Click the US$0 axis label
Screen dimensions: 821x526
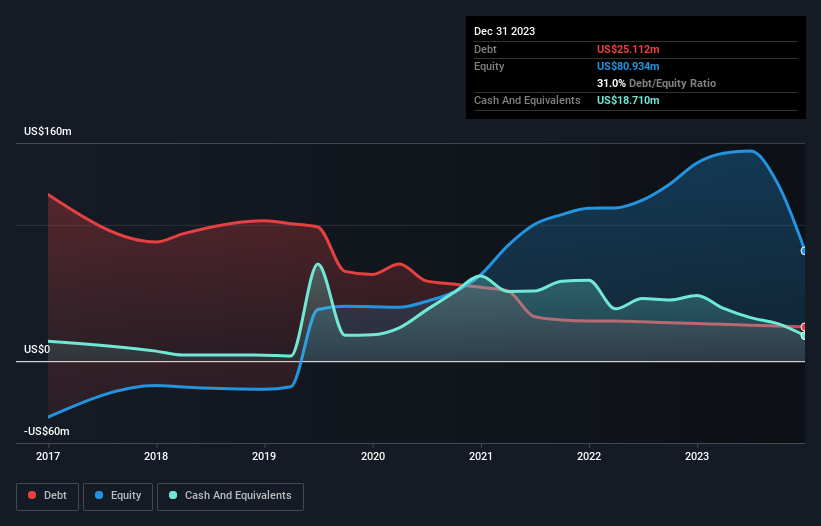37,349
